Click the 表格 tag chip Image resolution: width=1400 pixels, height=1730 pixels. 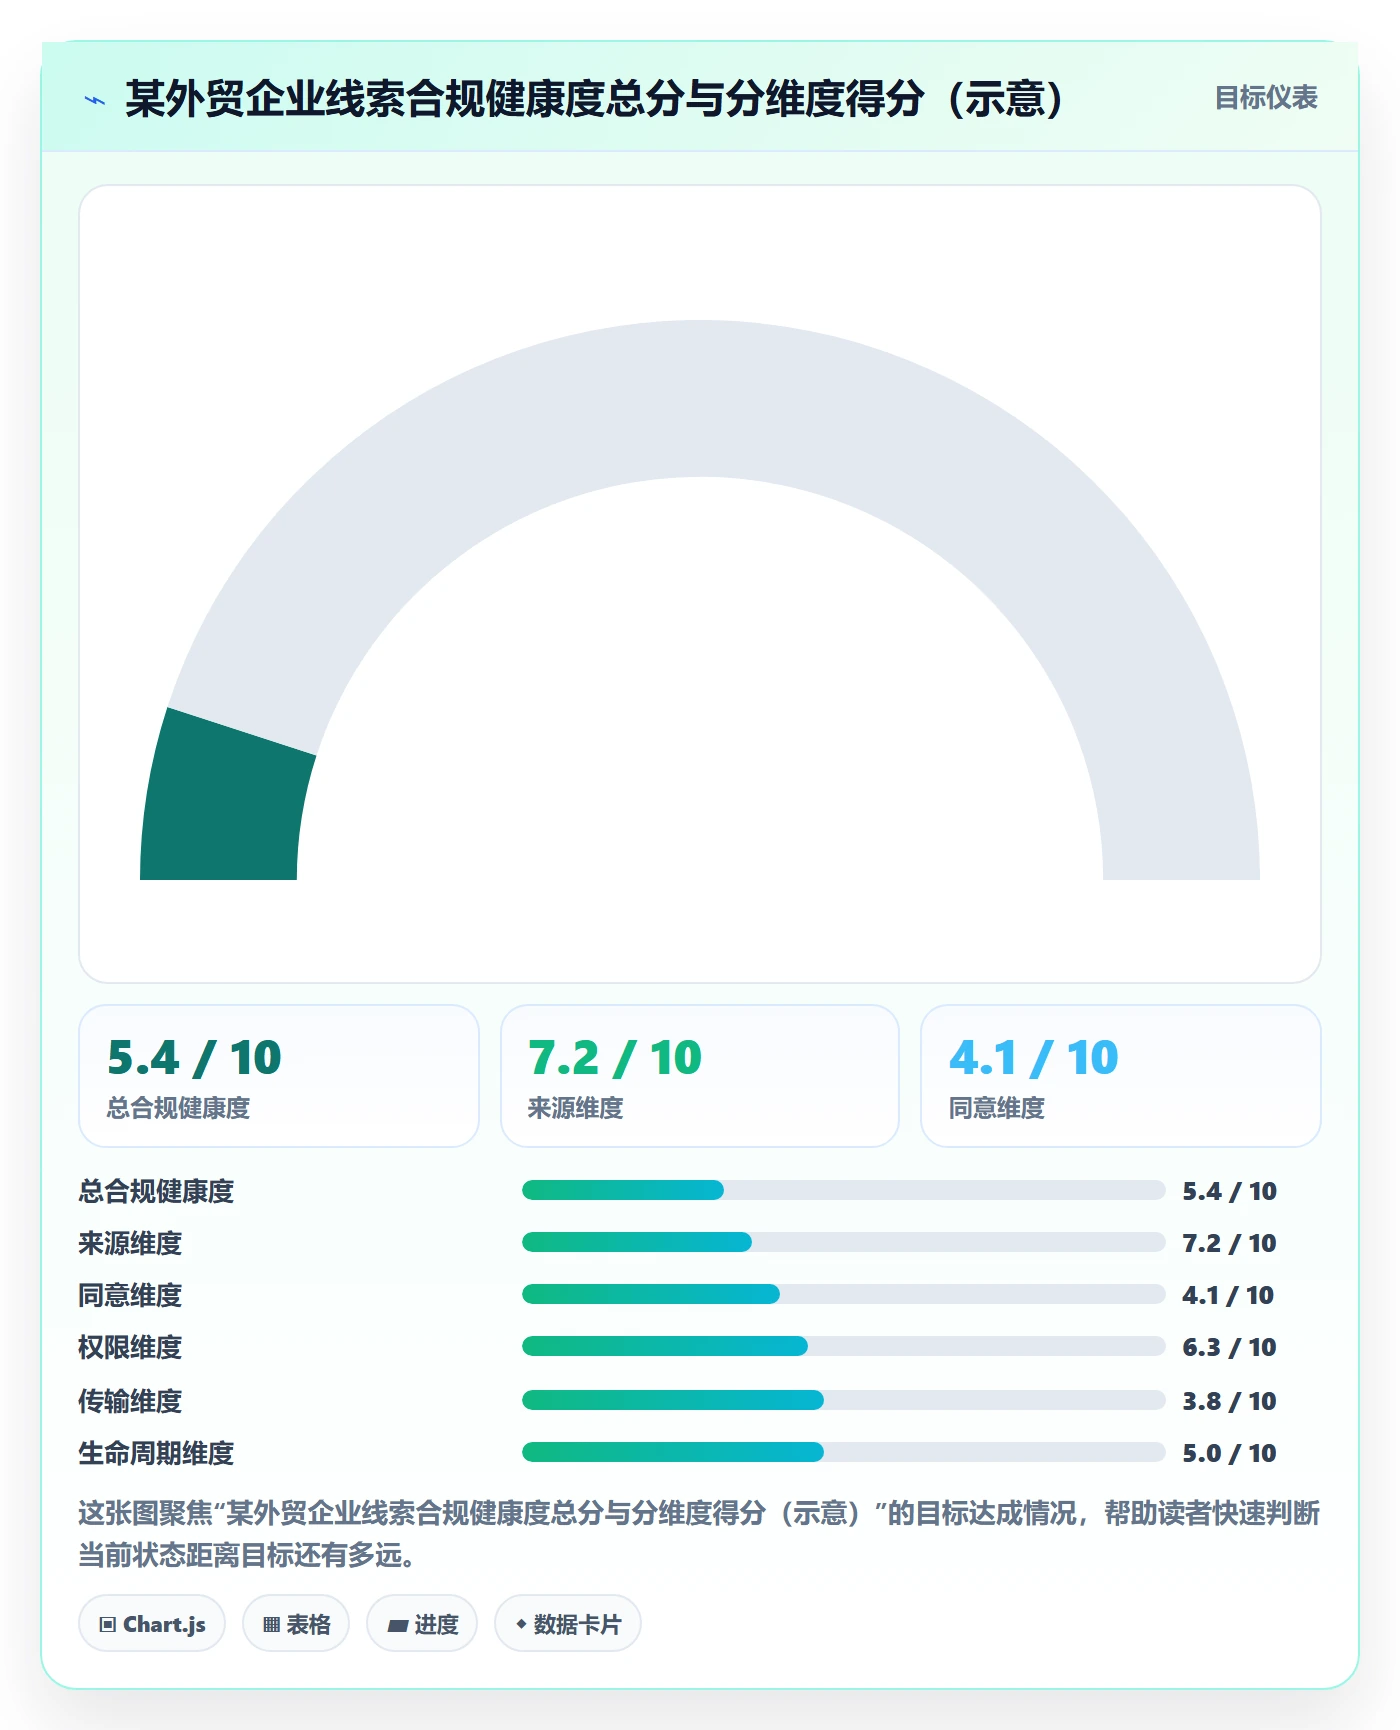point(296,1623)
